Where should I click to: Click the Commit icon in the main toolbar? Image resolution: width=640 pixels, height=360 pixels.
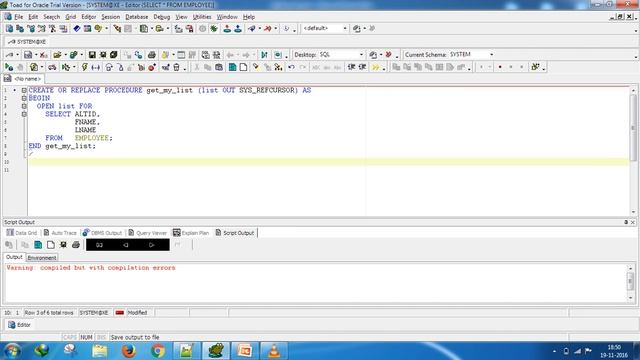pyautogui.click(x=227, y=29)
